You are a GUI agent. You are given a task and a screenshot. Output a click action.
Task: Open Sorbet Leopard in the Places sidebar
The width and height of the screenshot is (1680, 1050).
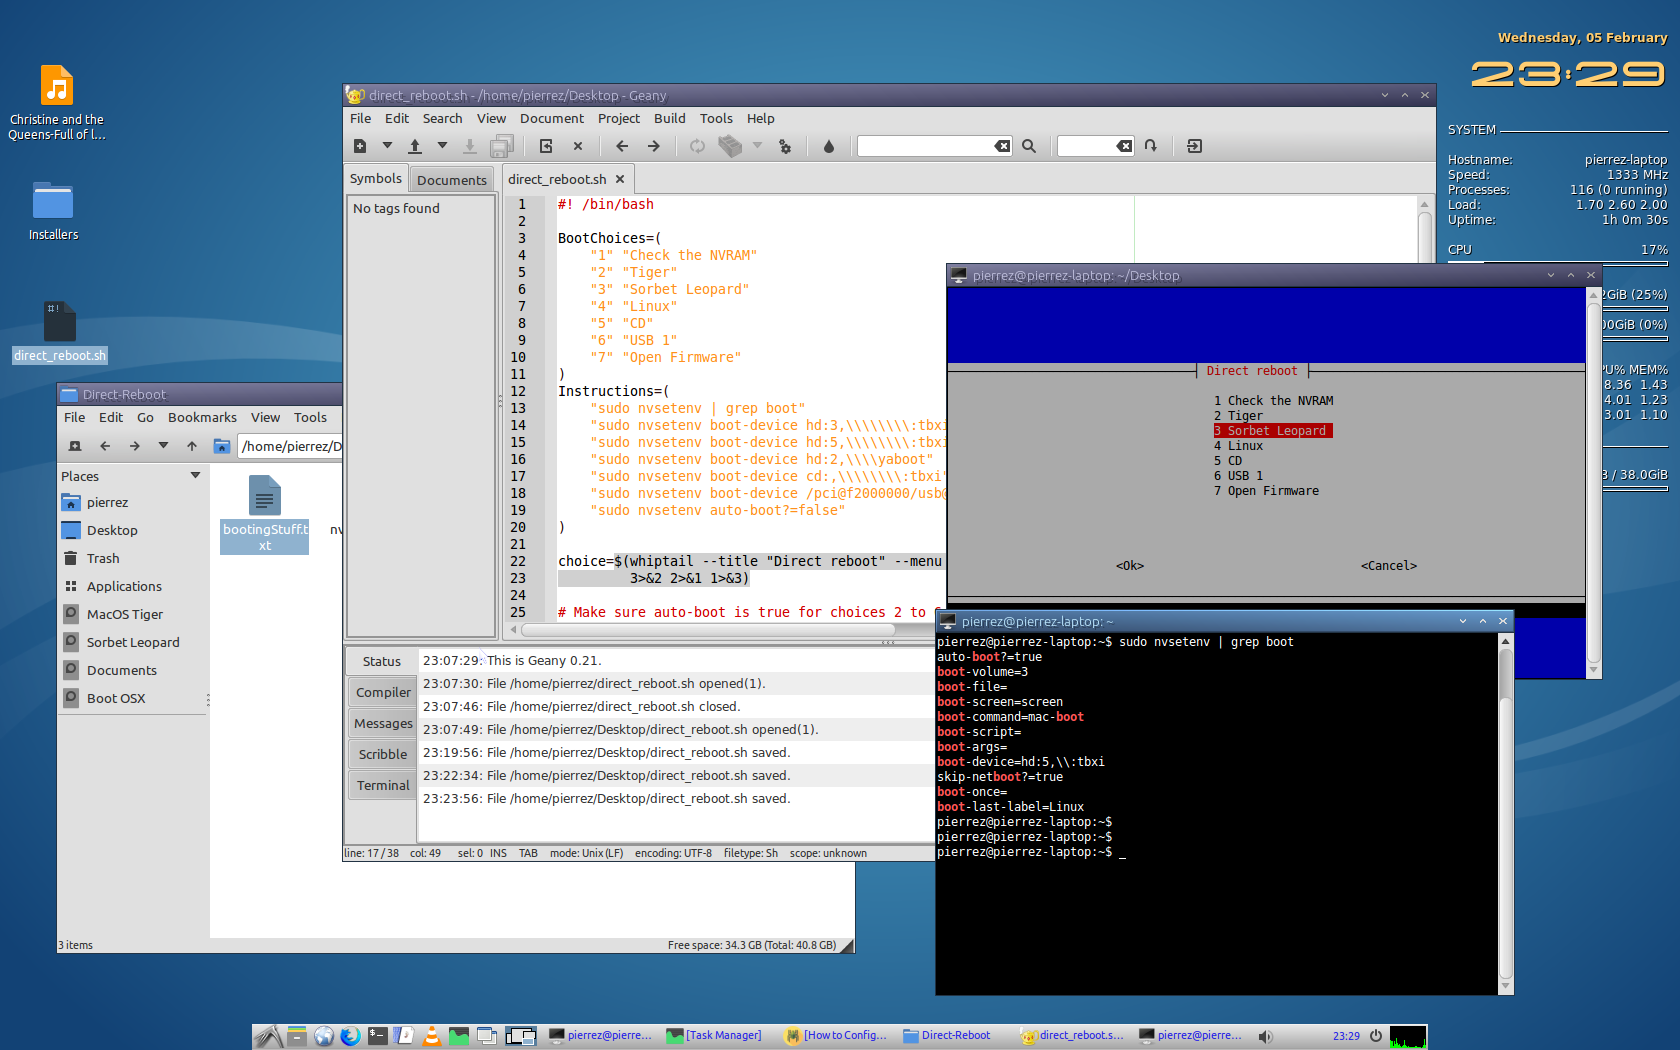133,642
